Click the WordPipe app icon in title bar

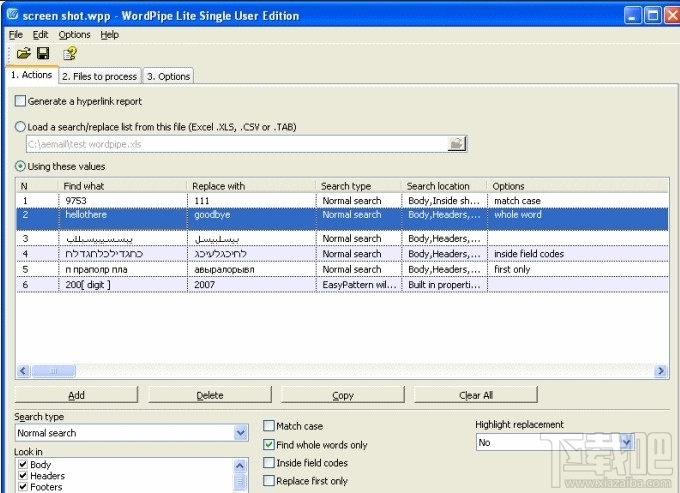pyautogui.click(x=13, y=15)
